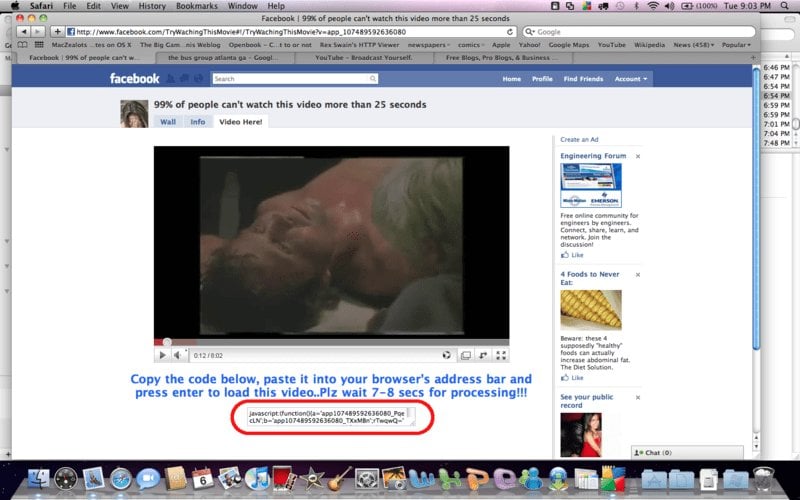Switch to the YouTube - Broadcast Yourself tab
The image size is (800, 500).
(351, 58)
